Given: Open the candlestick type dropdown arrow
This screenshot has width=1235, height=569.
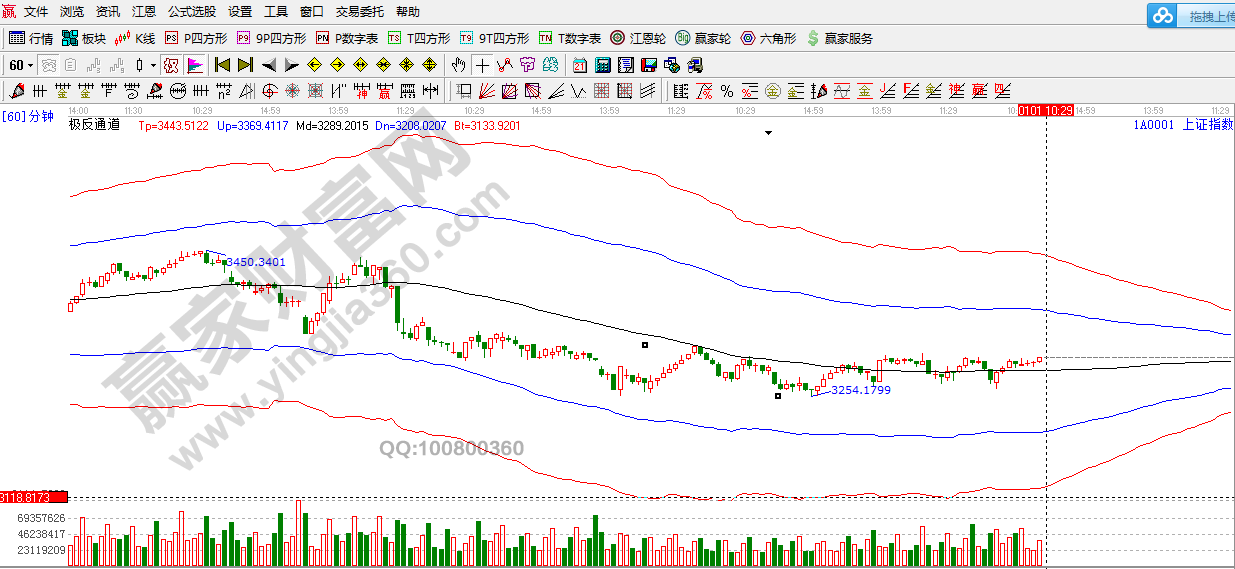Looking at the screenshot, I should (x=153, y=65).
